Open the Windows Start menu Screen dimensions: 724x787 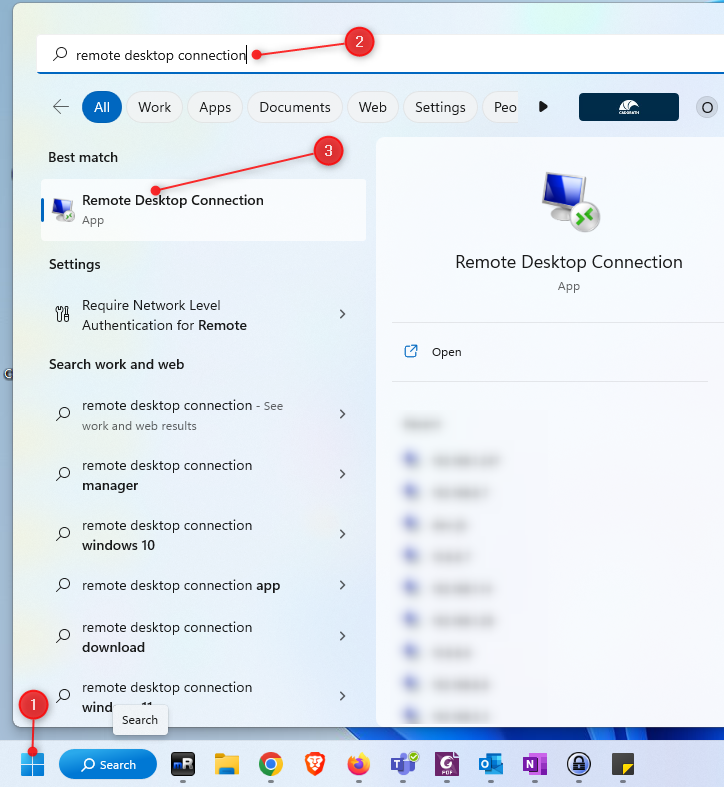coord(33,764)
